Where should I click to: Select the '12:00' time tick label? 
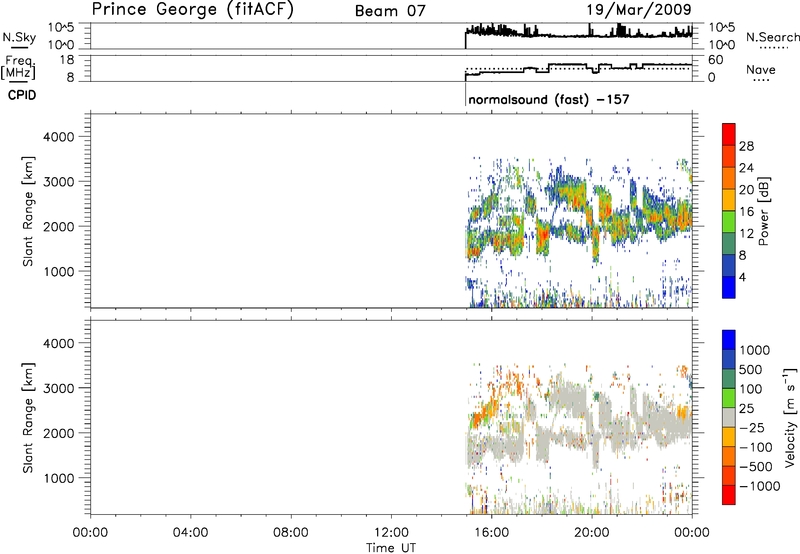coord(391,533)
